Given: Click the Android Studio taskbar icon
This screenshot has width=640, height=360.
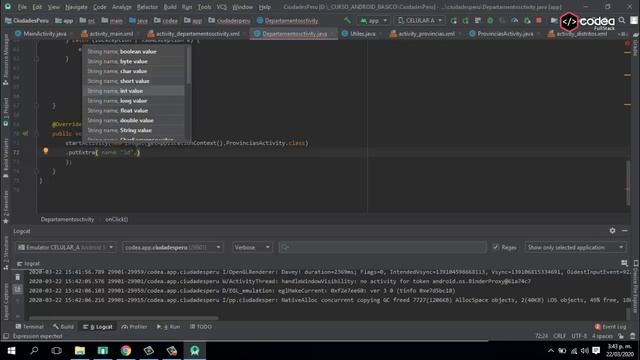Looking at the screenshot, I should 195,350.
